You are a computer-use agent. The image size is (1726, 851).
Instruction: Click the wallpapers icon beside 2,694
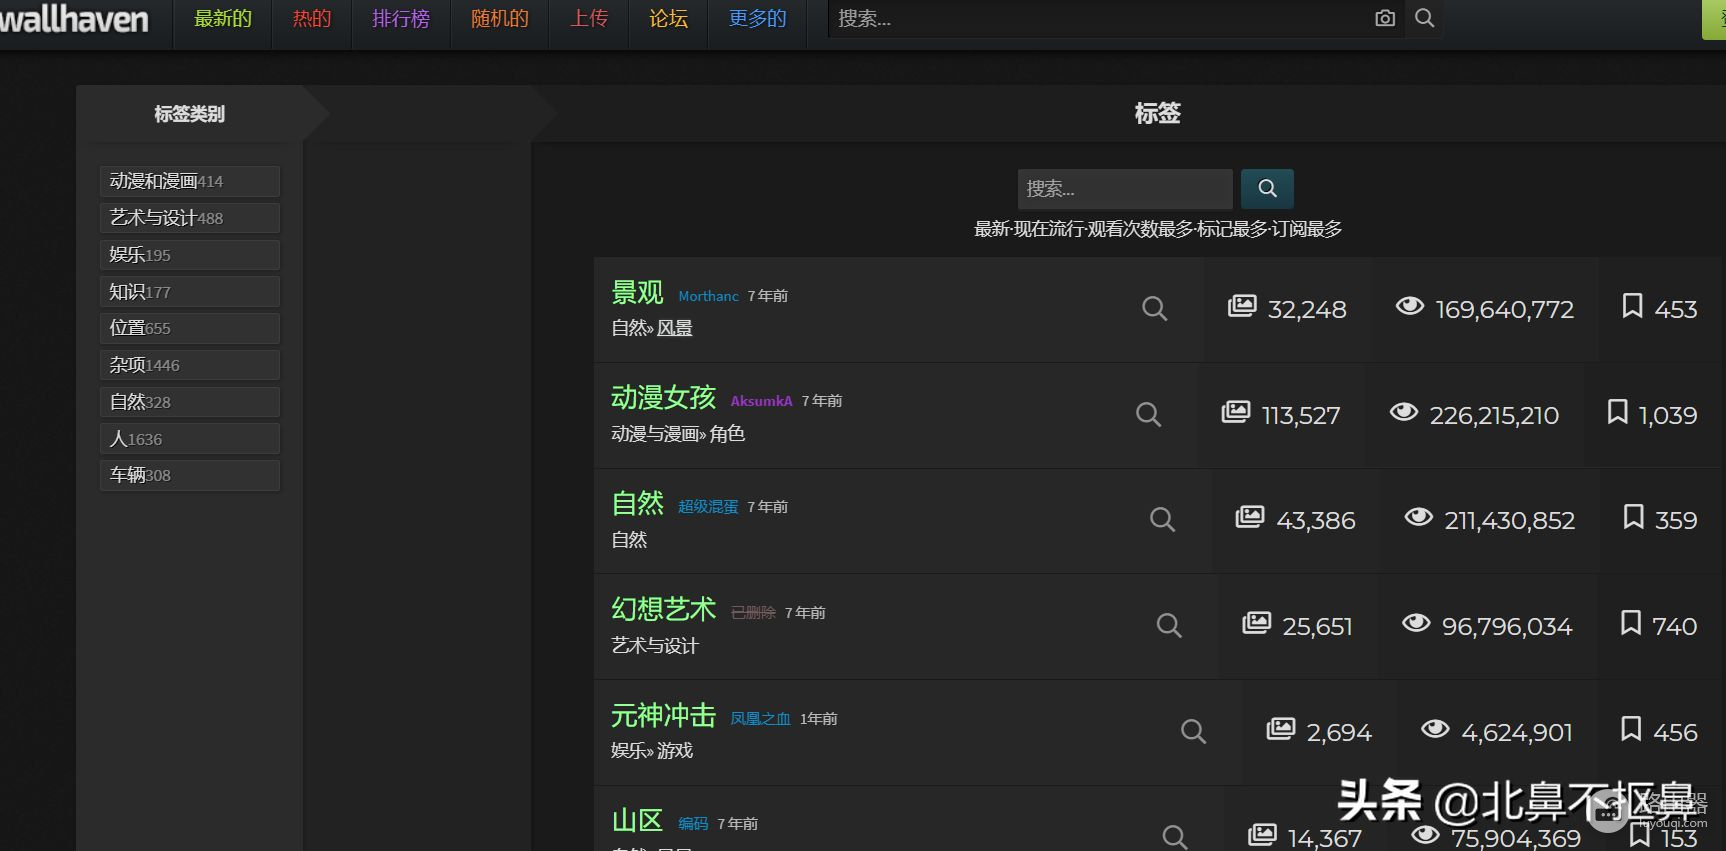tap(1281, 729)
